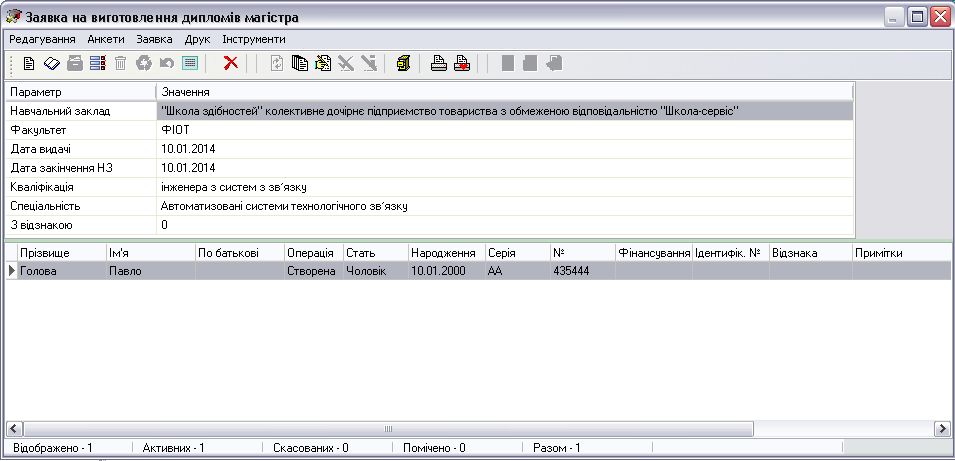Image resolution: width=955 pixels, height=461 pixels.
Task: Click the printer toolbar icon
Action: (x=439, y=63)
